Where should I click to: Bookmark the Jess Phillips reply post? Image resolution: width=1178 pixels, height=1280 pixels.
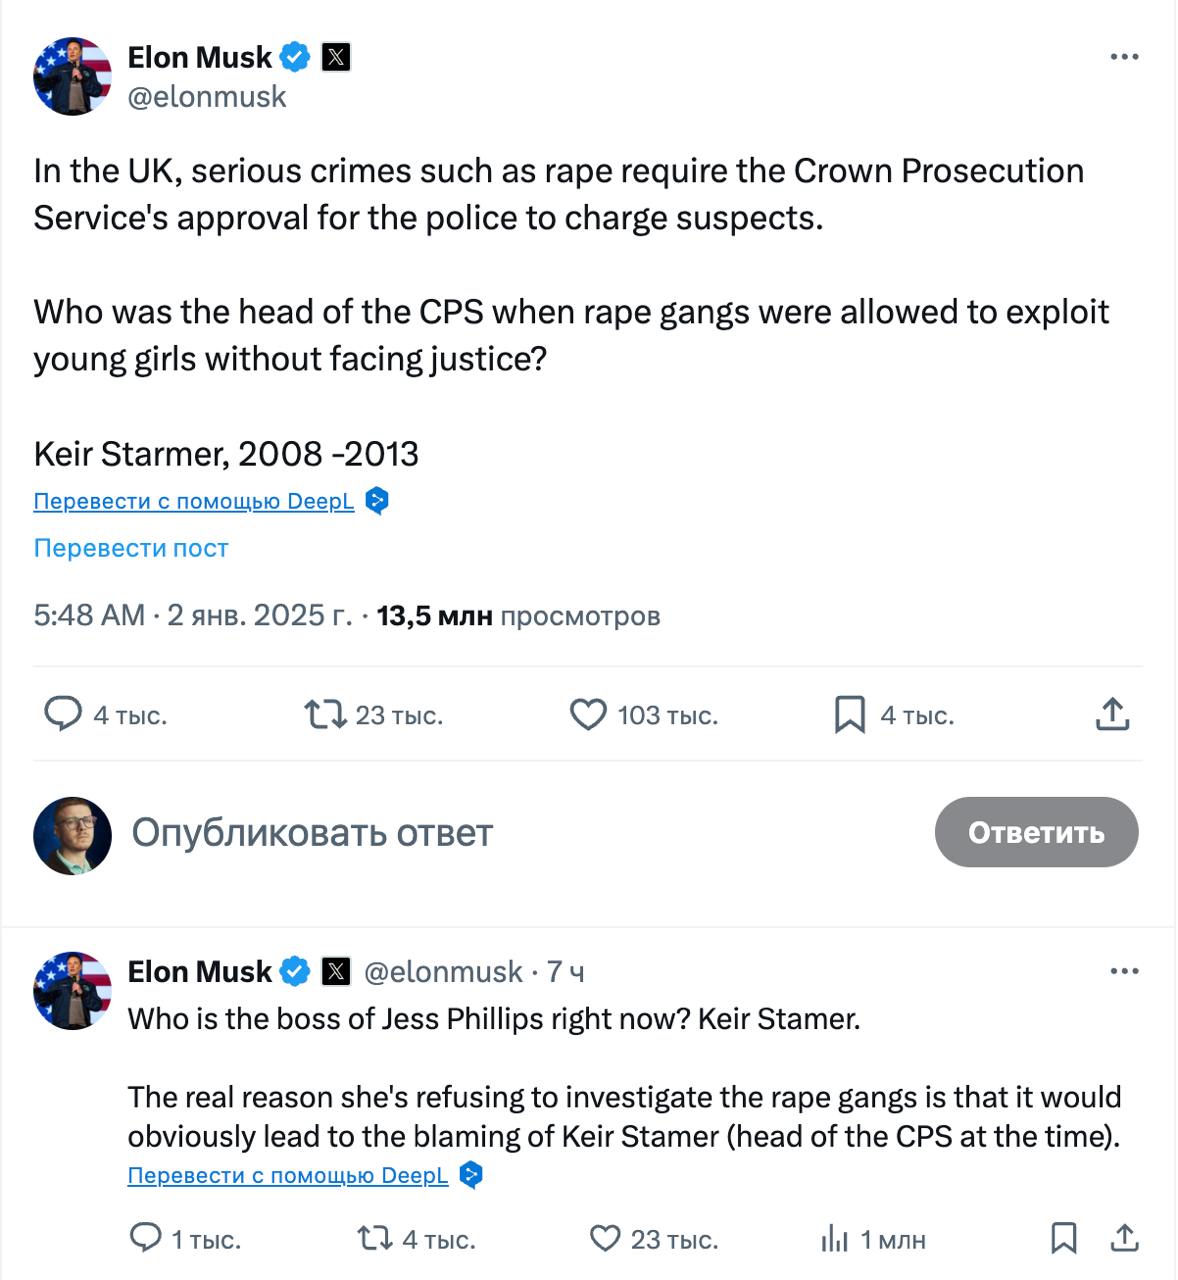coord(1064,1239)
